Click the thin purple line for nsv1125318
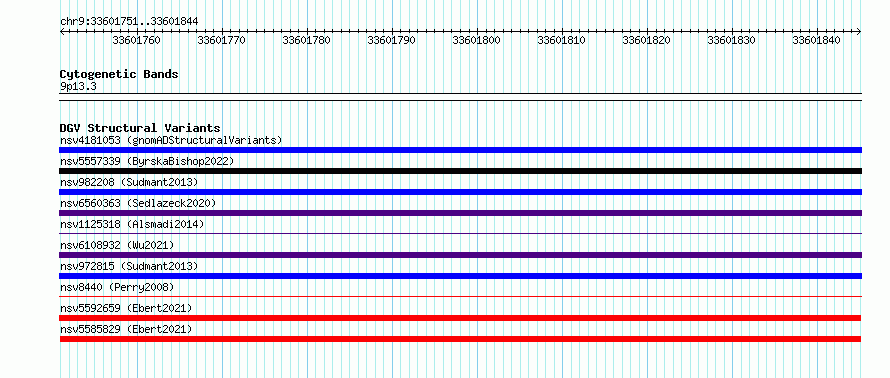Image resolution: width=890 pixels, height=378 pixels. coord(460,233)
